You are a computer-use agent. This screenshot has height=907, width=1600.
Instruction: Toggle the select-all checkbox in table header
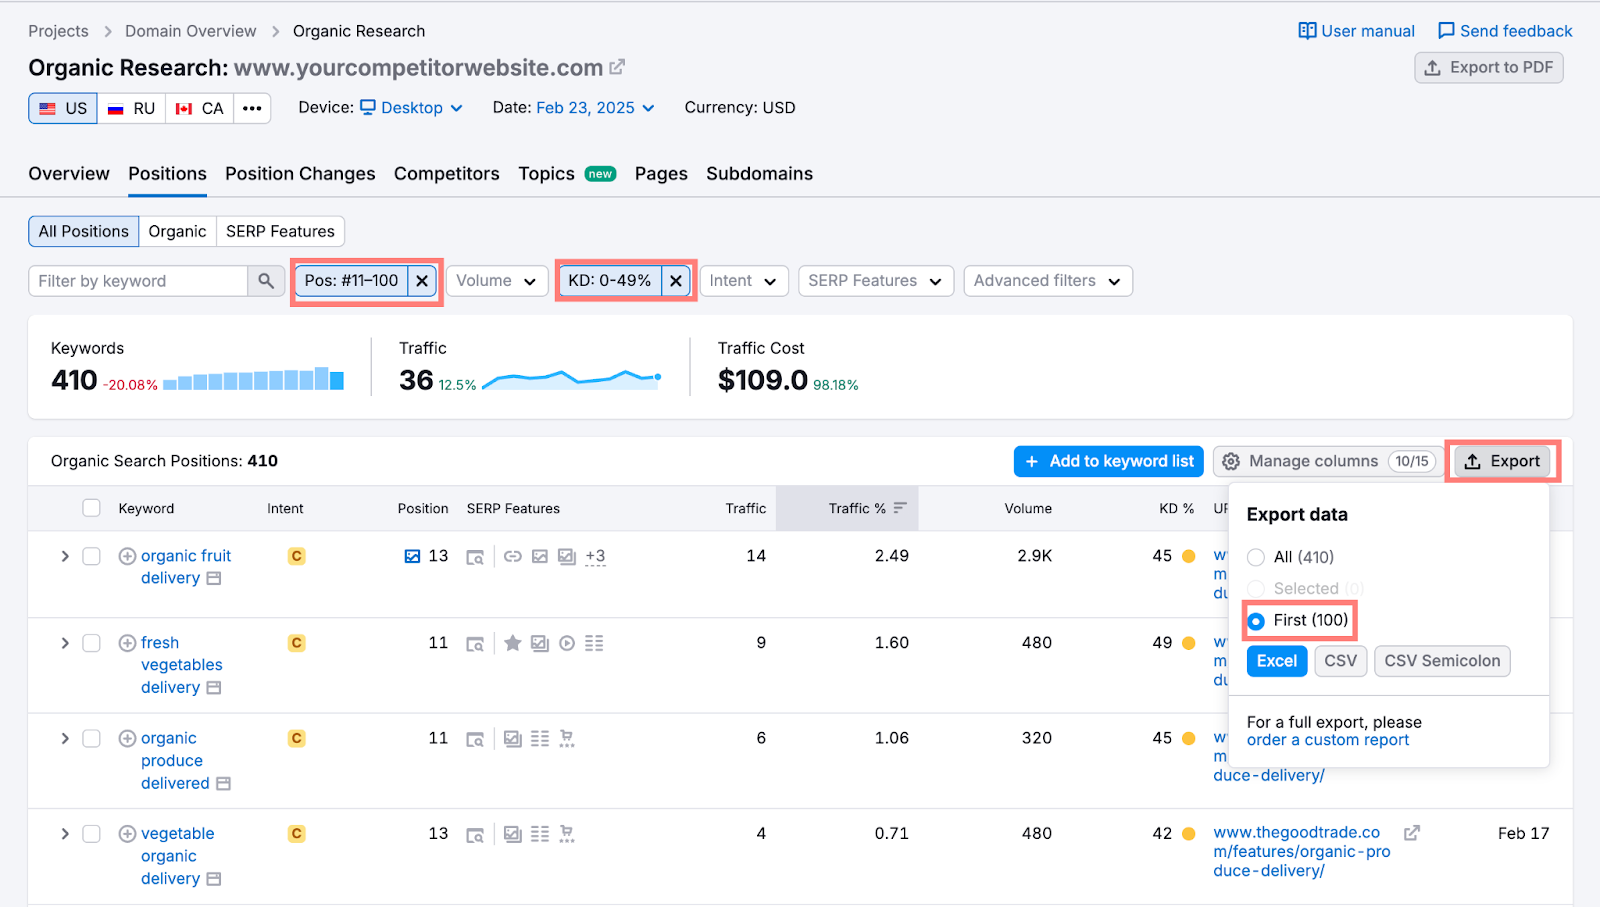point(91,508)
